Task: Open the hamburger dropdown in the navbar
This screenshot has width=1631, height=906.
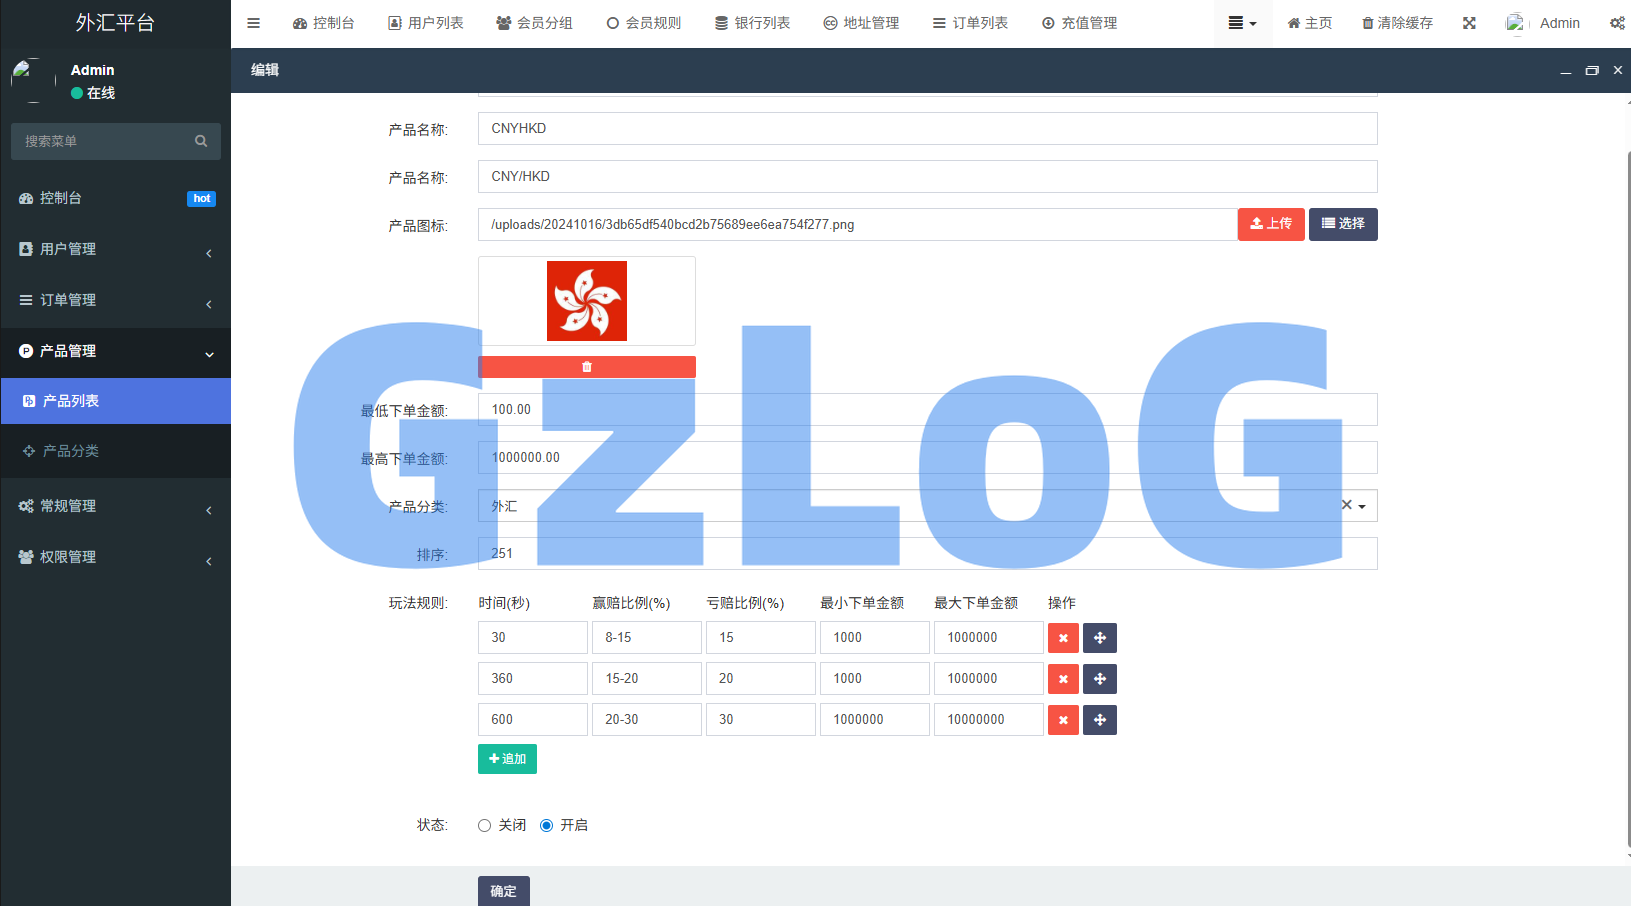Action: point(1241,22)
